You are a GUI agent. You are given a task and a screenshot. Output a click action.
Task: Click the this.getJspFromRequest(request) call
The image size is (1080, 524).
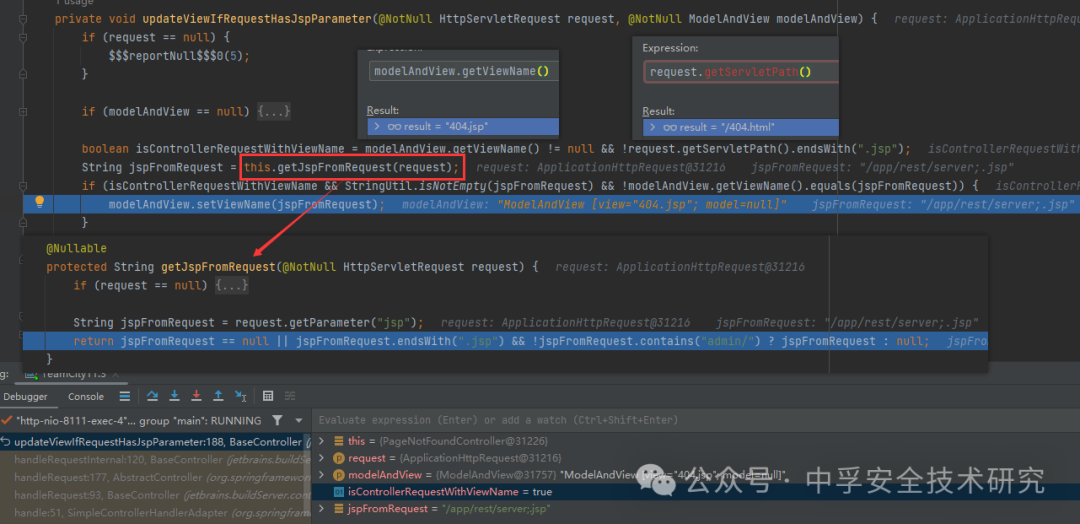[x=351, y=167]
